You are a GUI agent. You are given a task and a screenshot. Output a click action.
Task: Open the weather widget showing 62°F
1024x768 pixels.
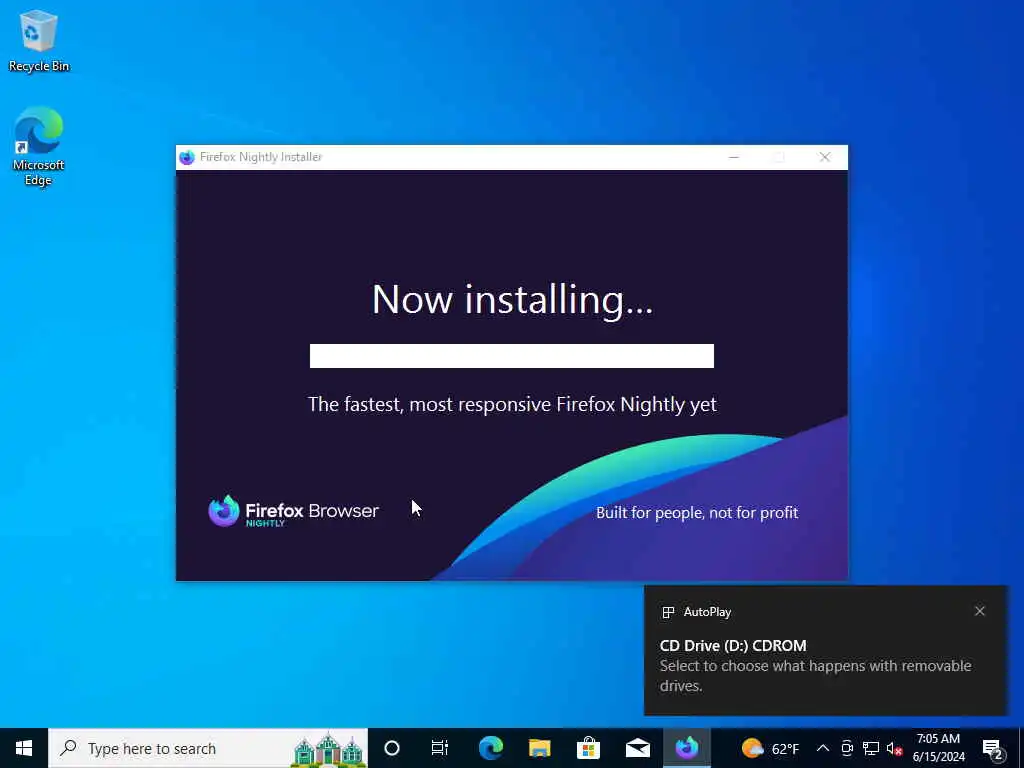(771, 748)
